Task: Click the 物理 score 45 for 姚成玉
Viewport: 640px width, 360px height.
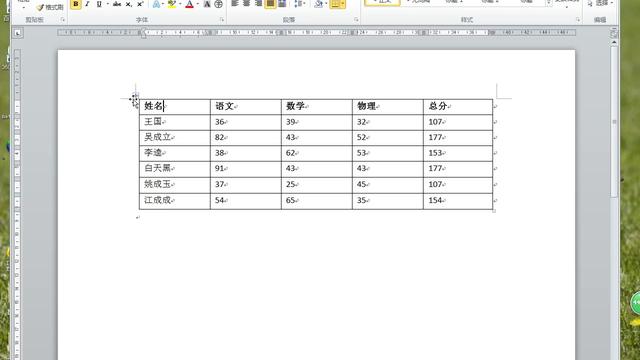Action: (x=388, y=184)
